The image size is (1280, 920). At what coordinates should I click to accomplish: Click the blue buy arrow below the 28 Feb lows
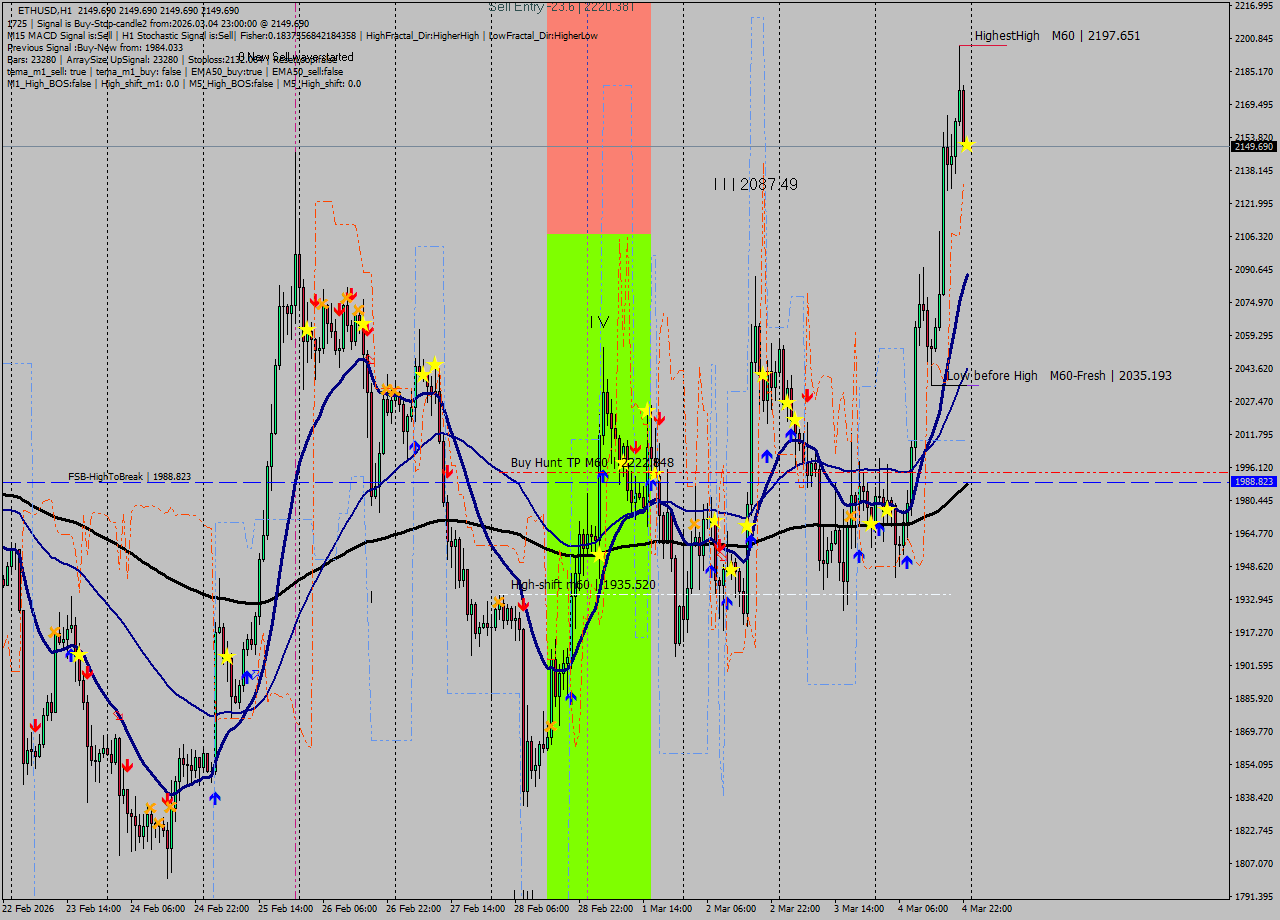(573, 698)
